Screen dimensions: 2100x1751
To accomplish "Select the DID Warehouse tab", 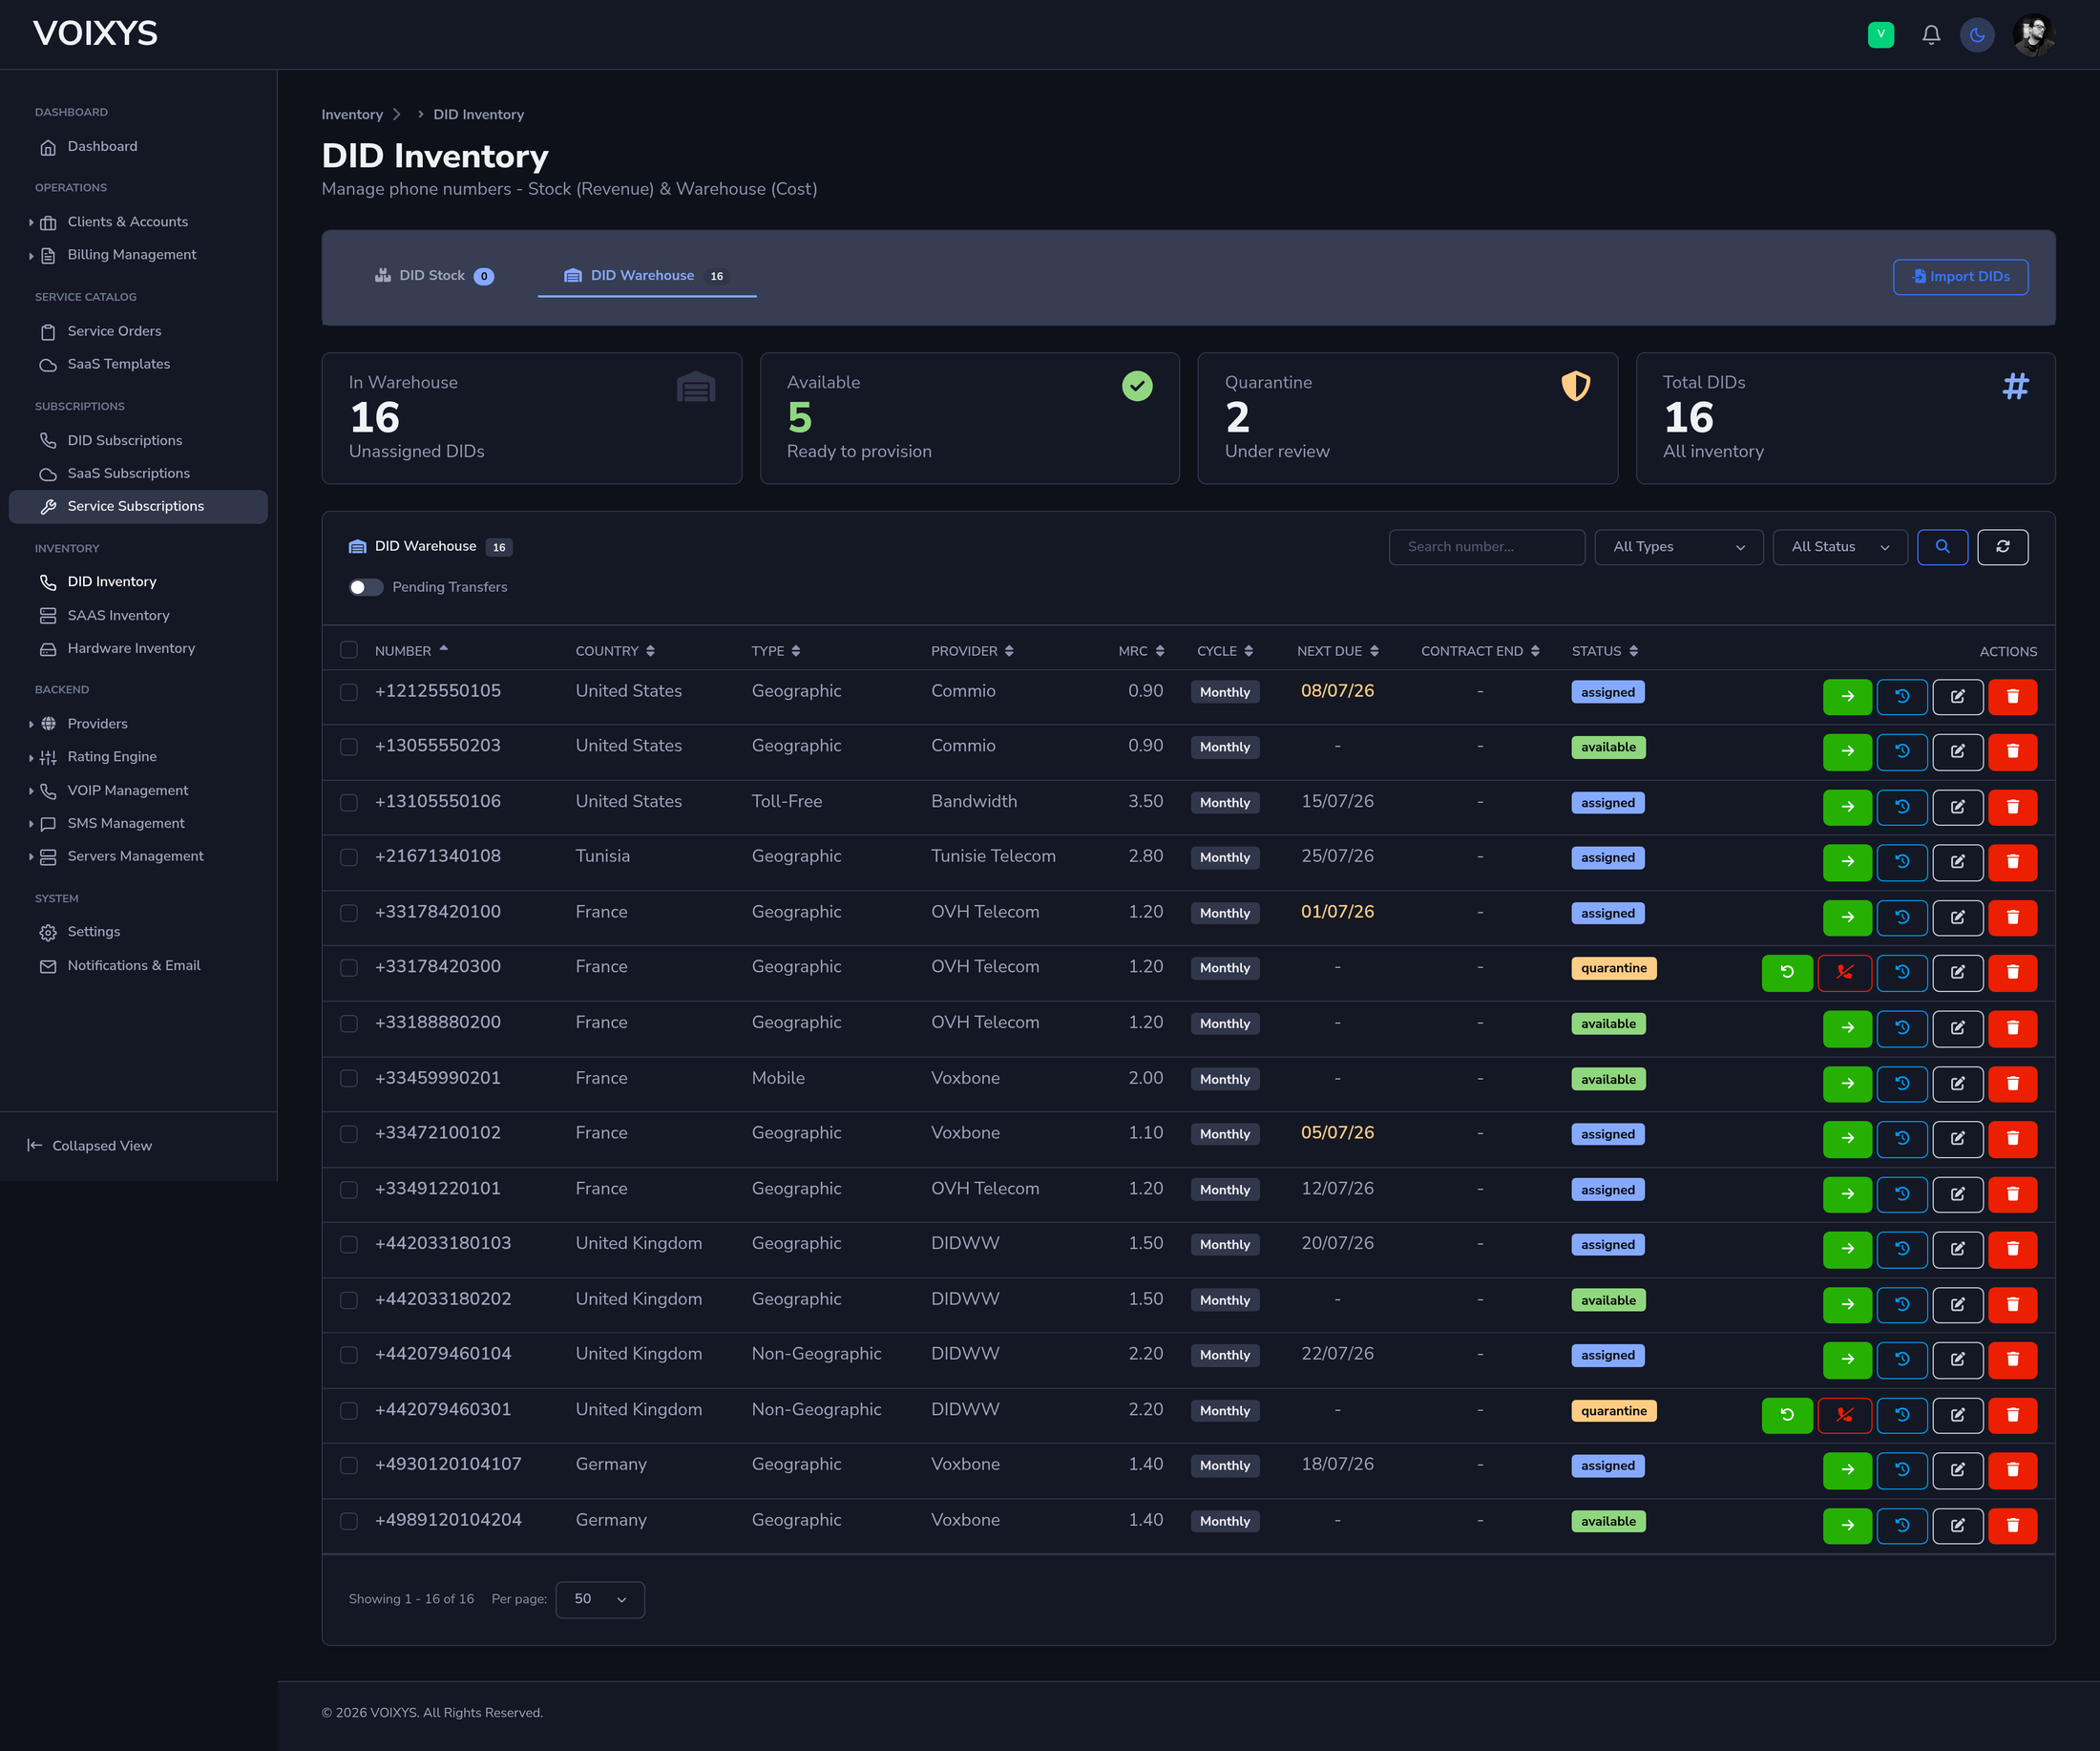I will 646,276.
